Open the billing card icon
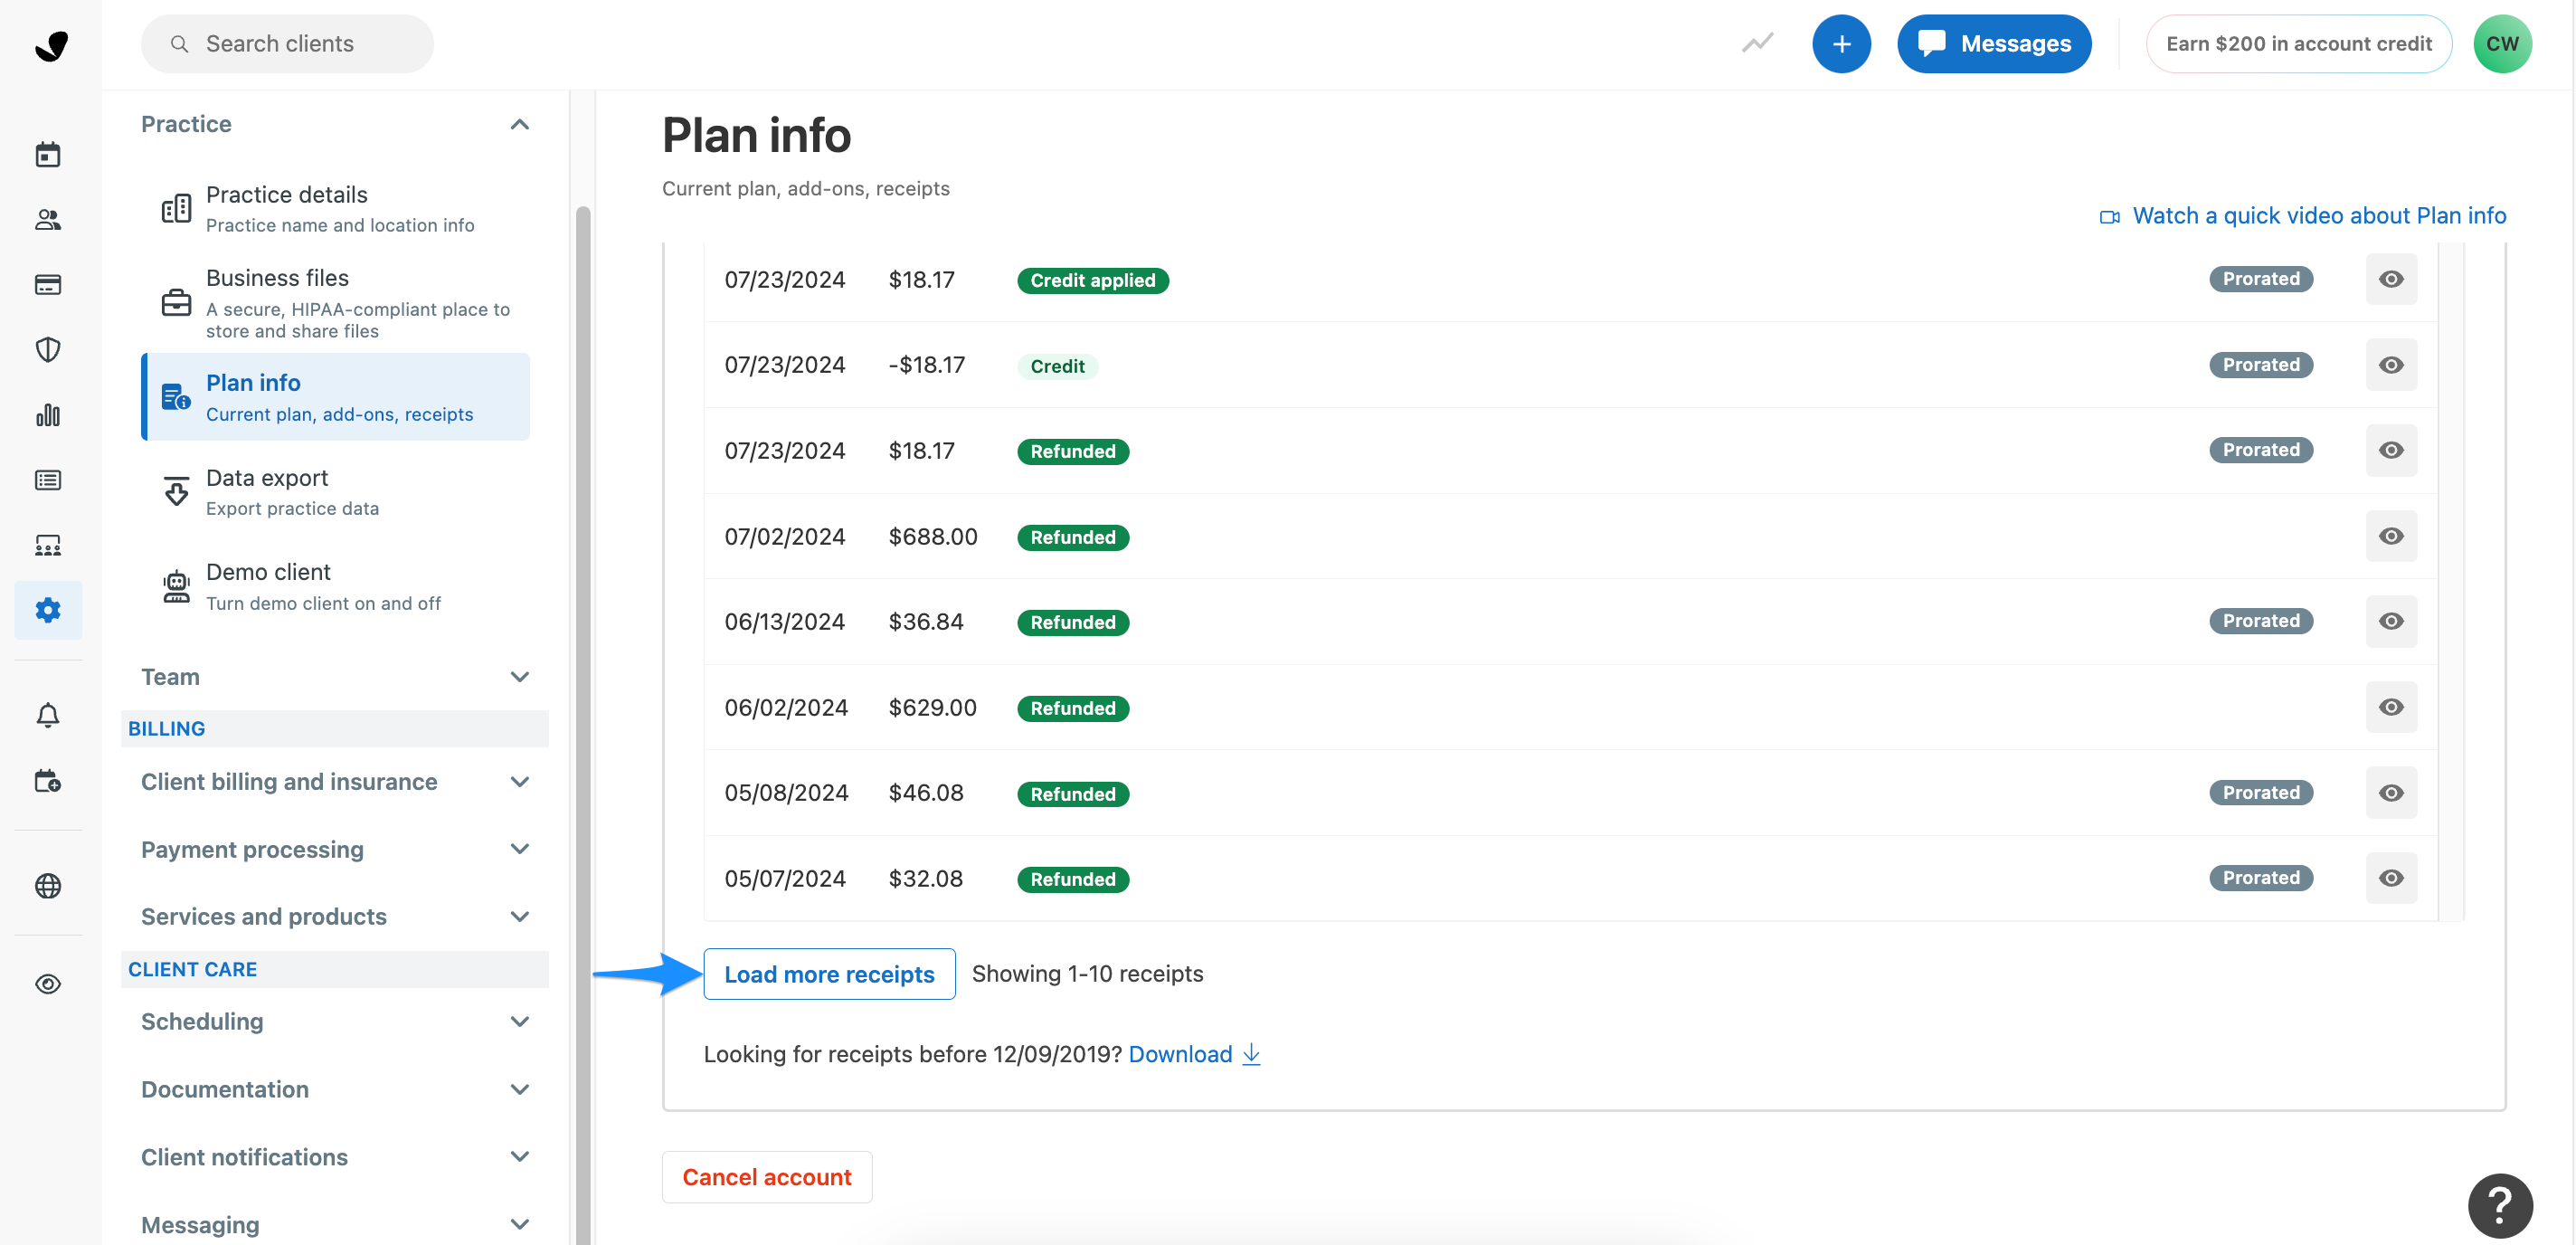This screenshot has width=2576, height=1245. pos(48,285)
